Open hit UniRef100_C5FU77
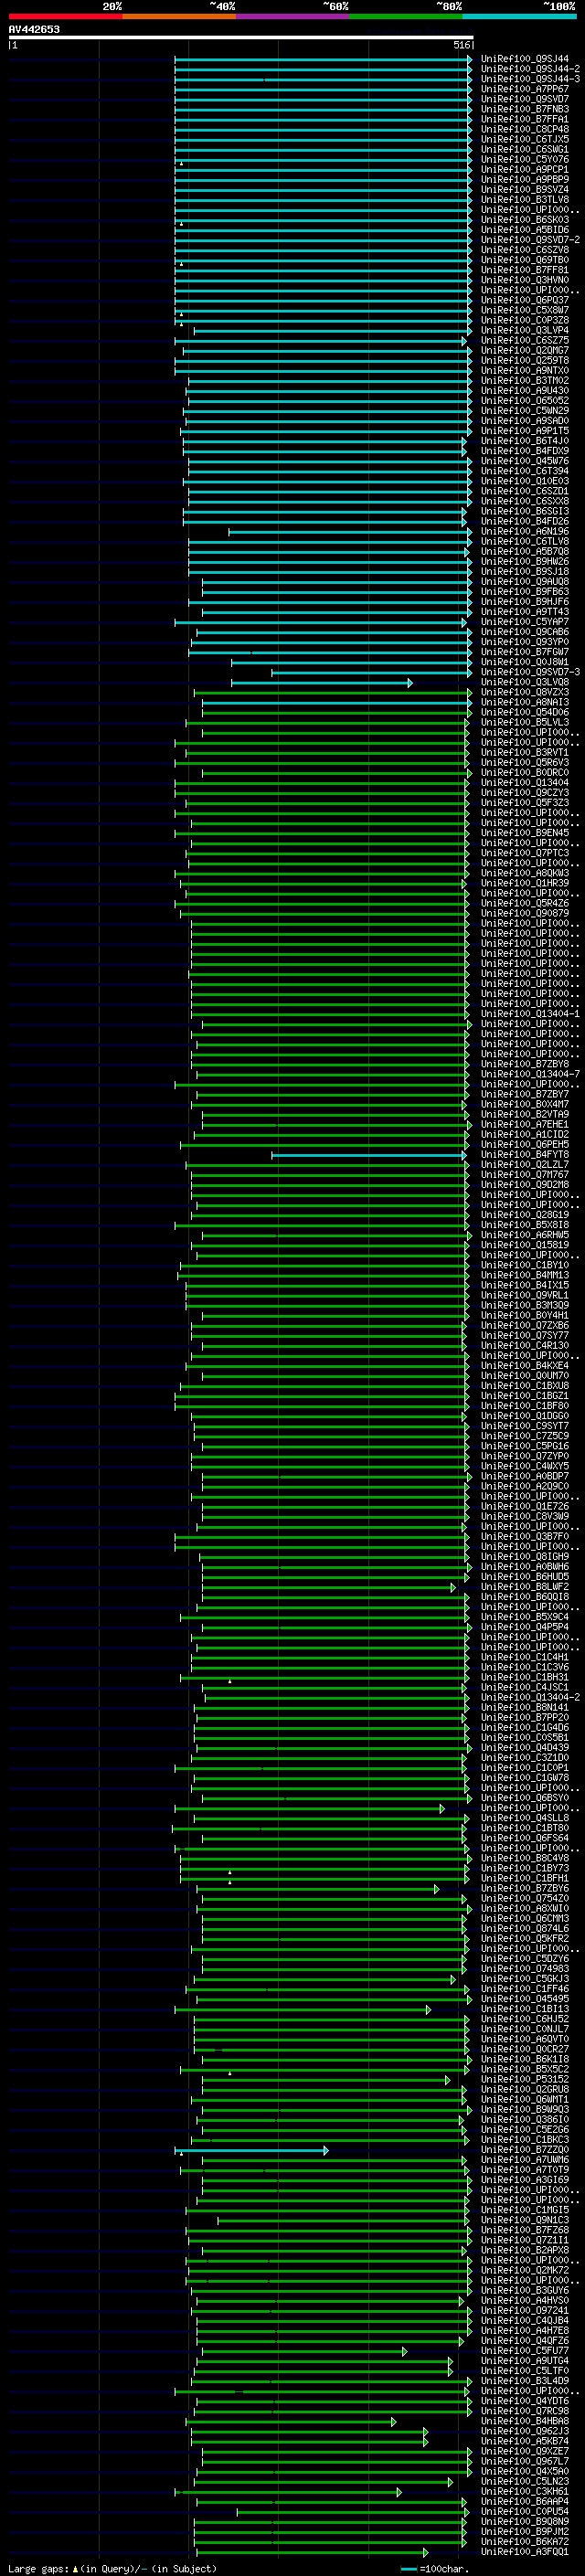This screenshot has height=2576, width=585. (524, 2351)
